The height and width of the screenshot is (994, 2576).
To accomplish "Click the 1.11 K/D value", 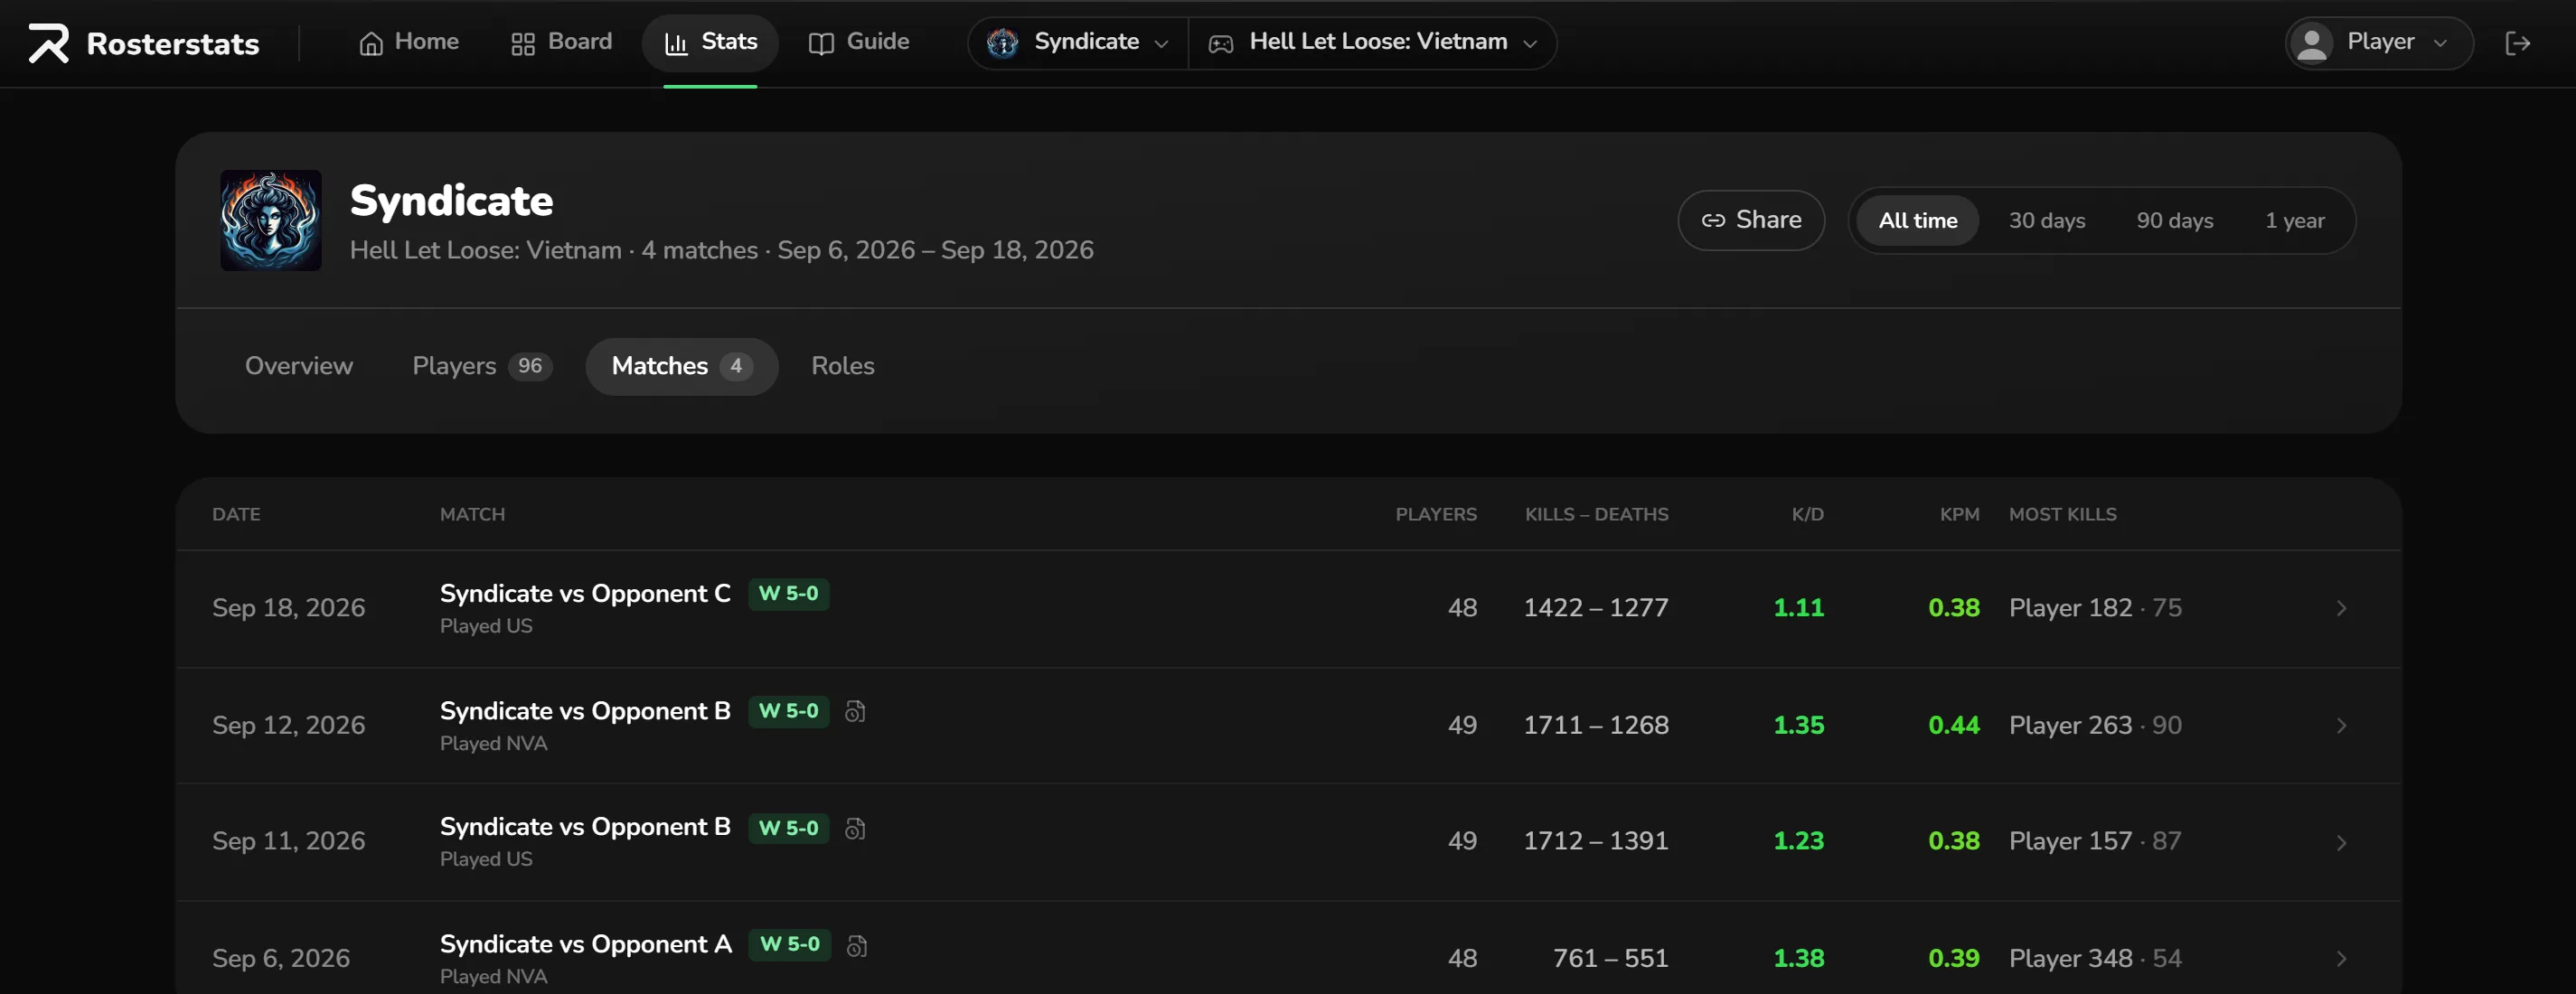I will pos(1798,608).
